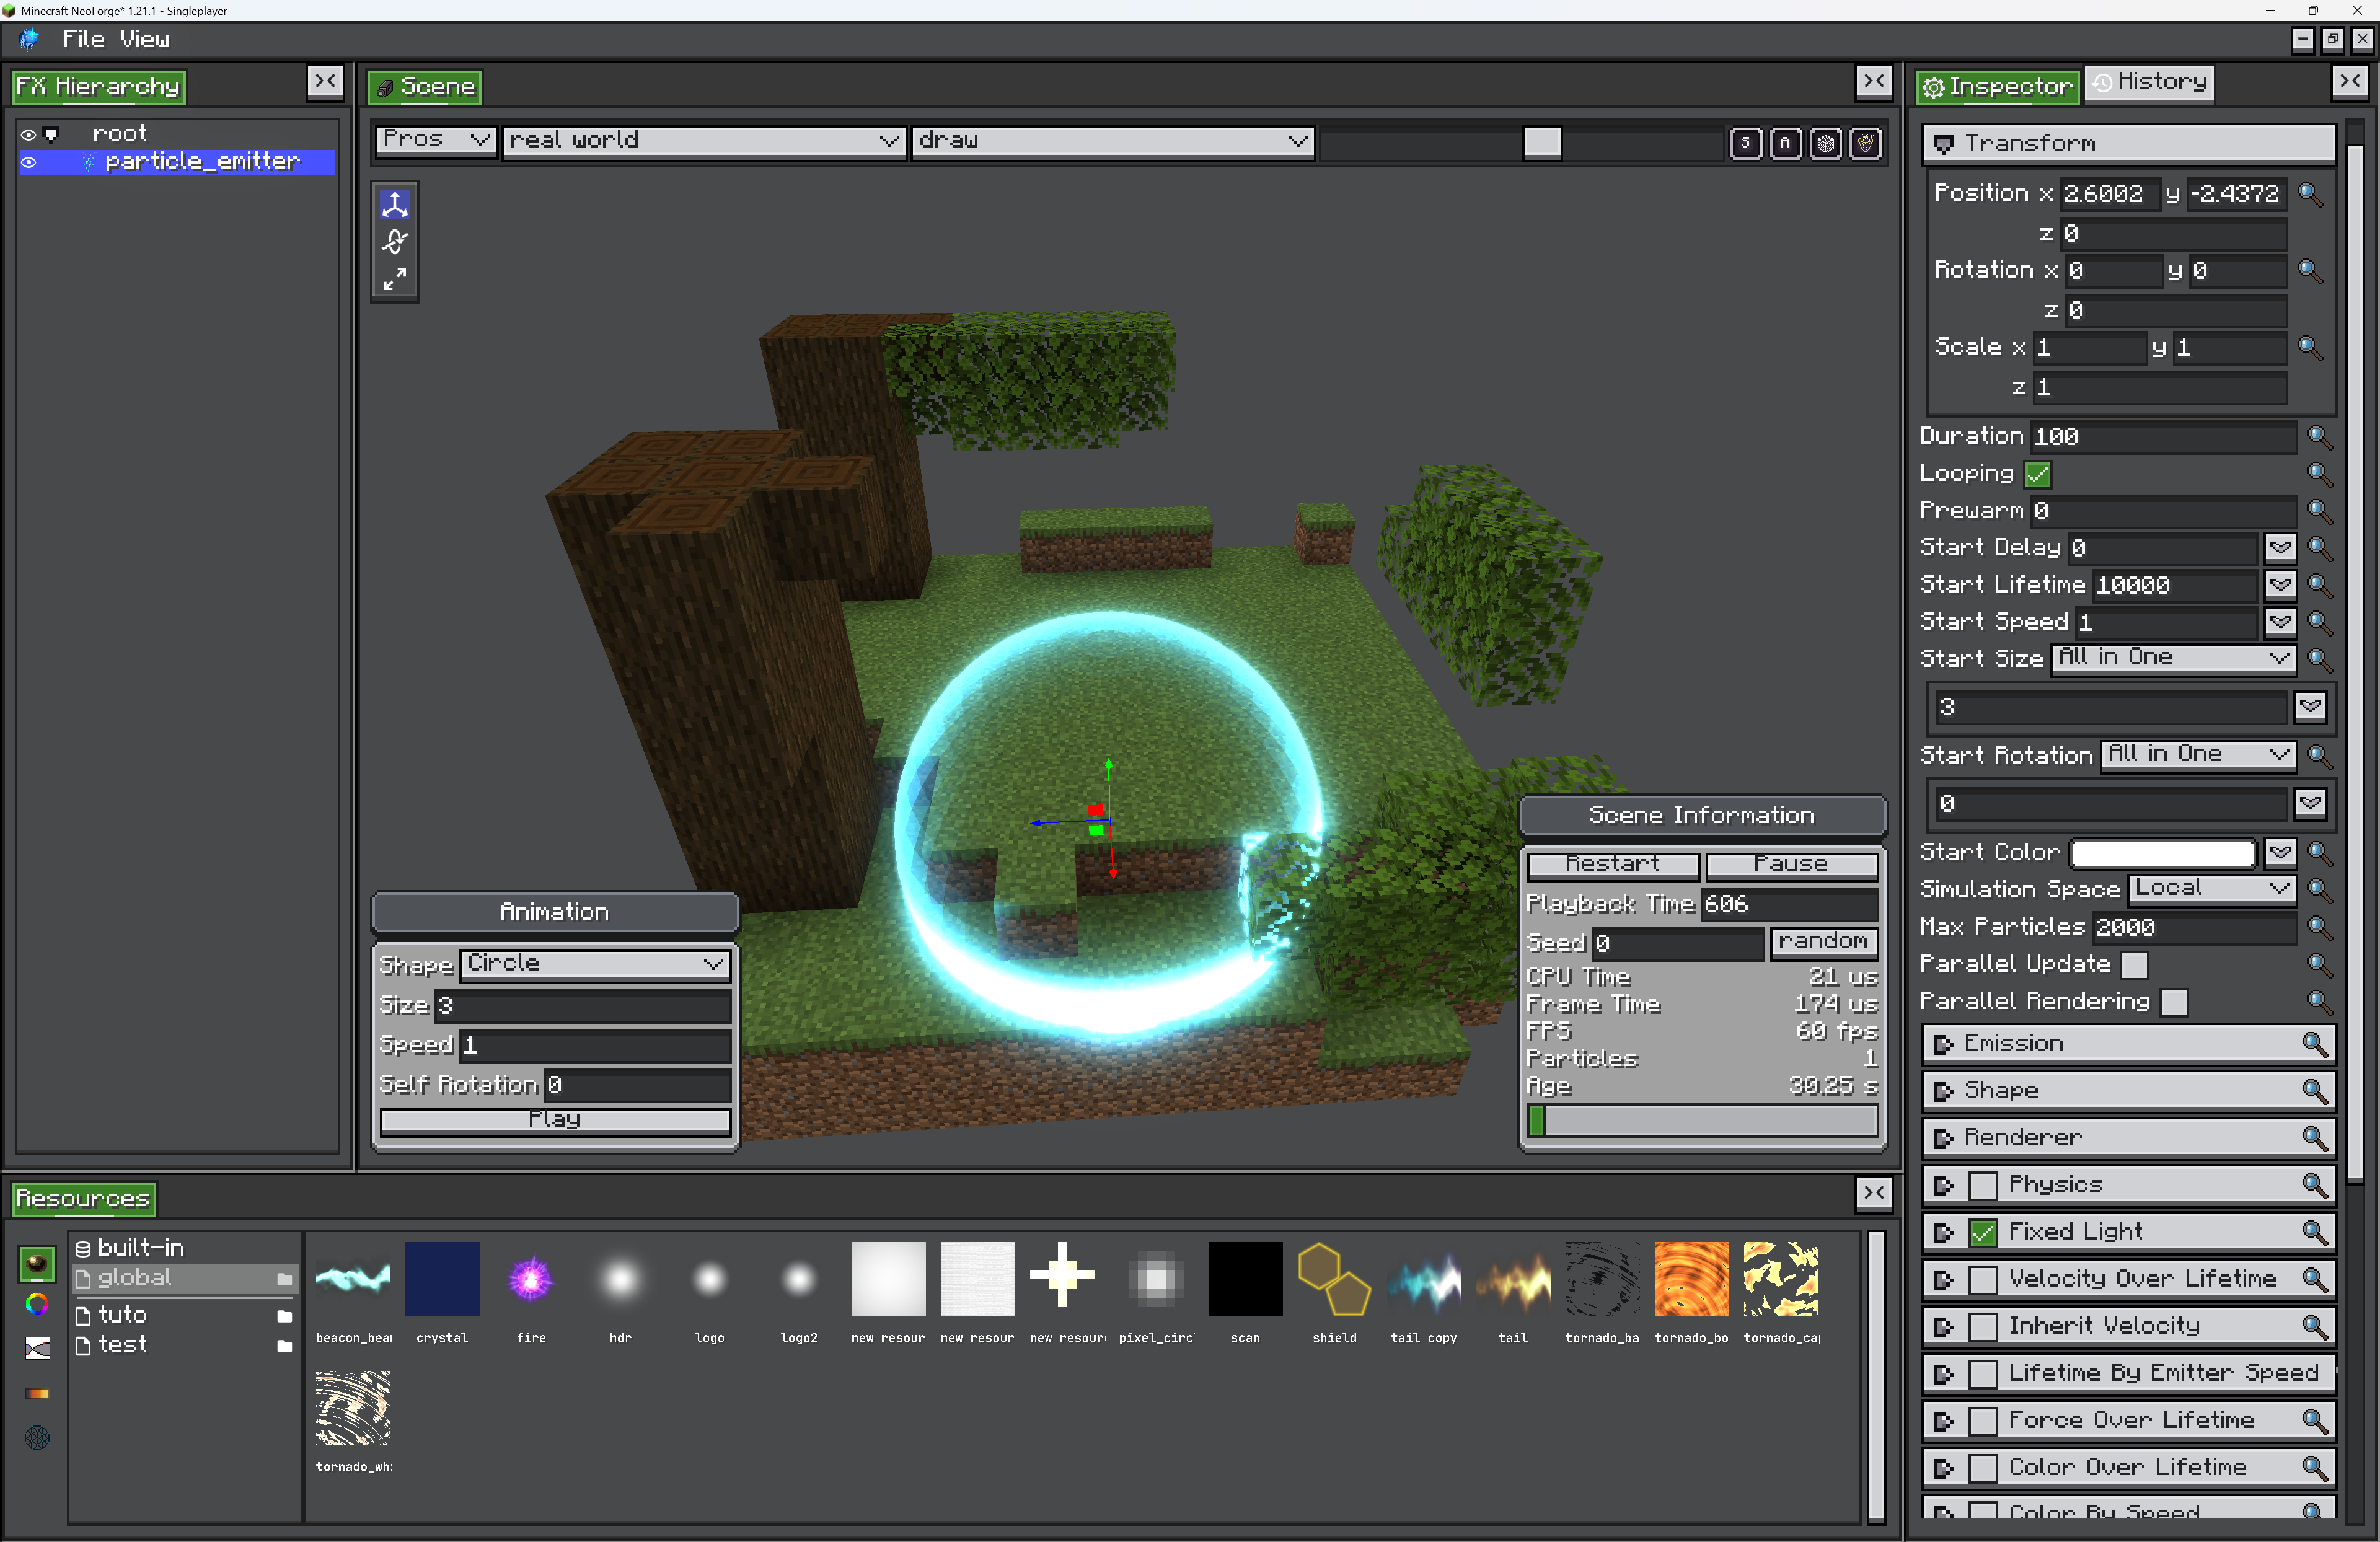Click the S toggle button in Scene toolbar
The height and width of the screenshot is (1542, 2380).
click(1745, 143)
